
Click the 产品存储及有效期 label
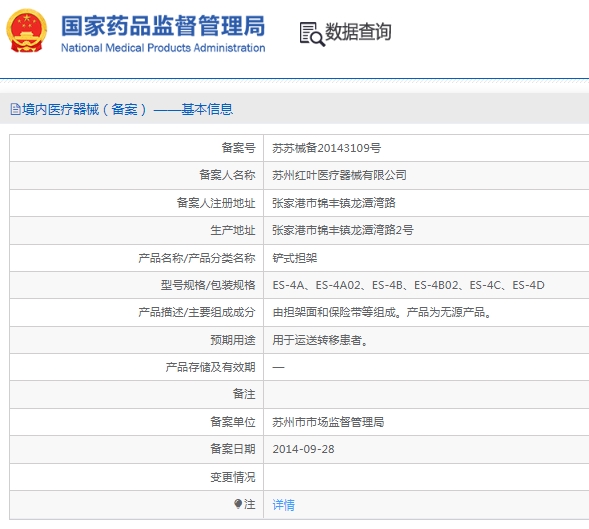[210, 367]
